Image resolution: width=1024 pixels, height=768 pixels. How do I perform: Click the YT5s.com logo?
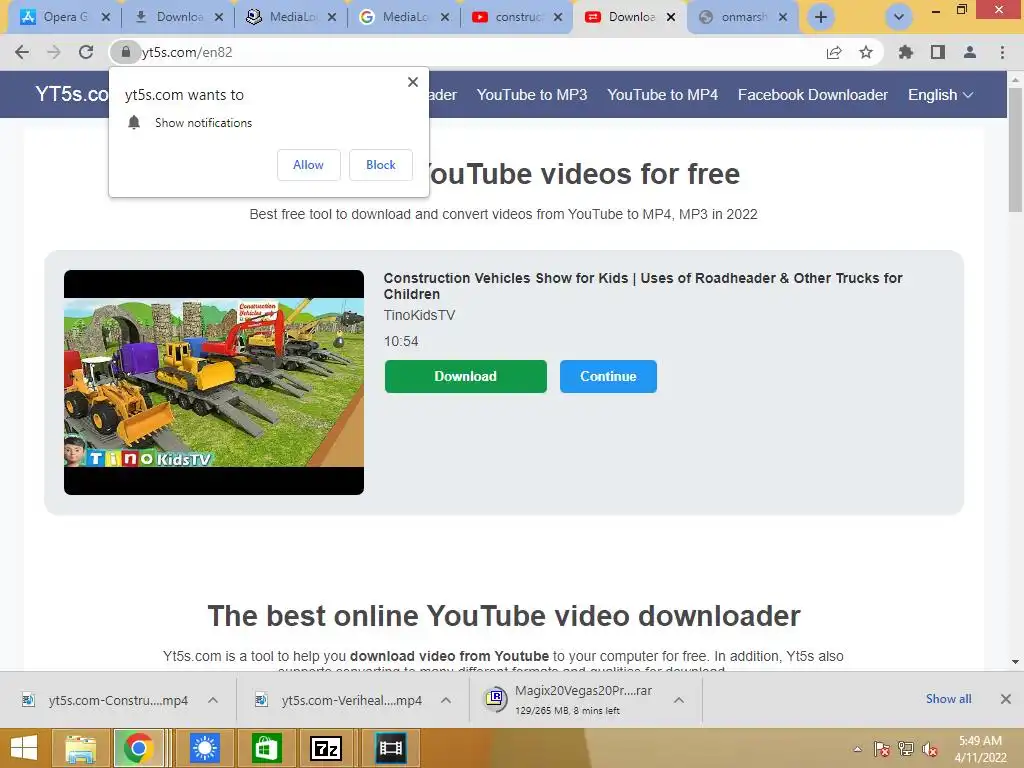72,94
